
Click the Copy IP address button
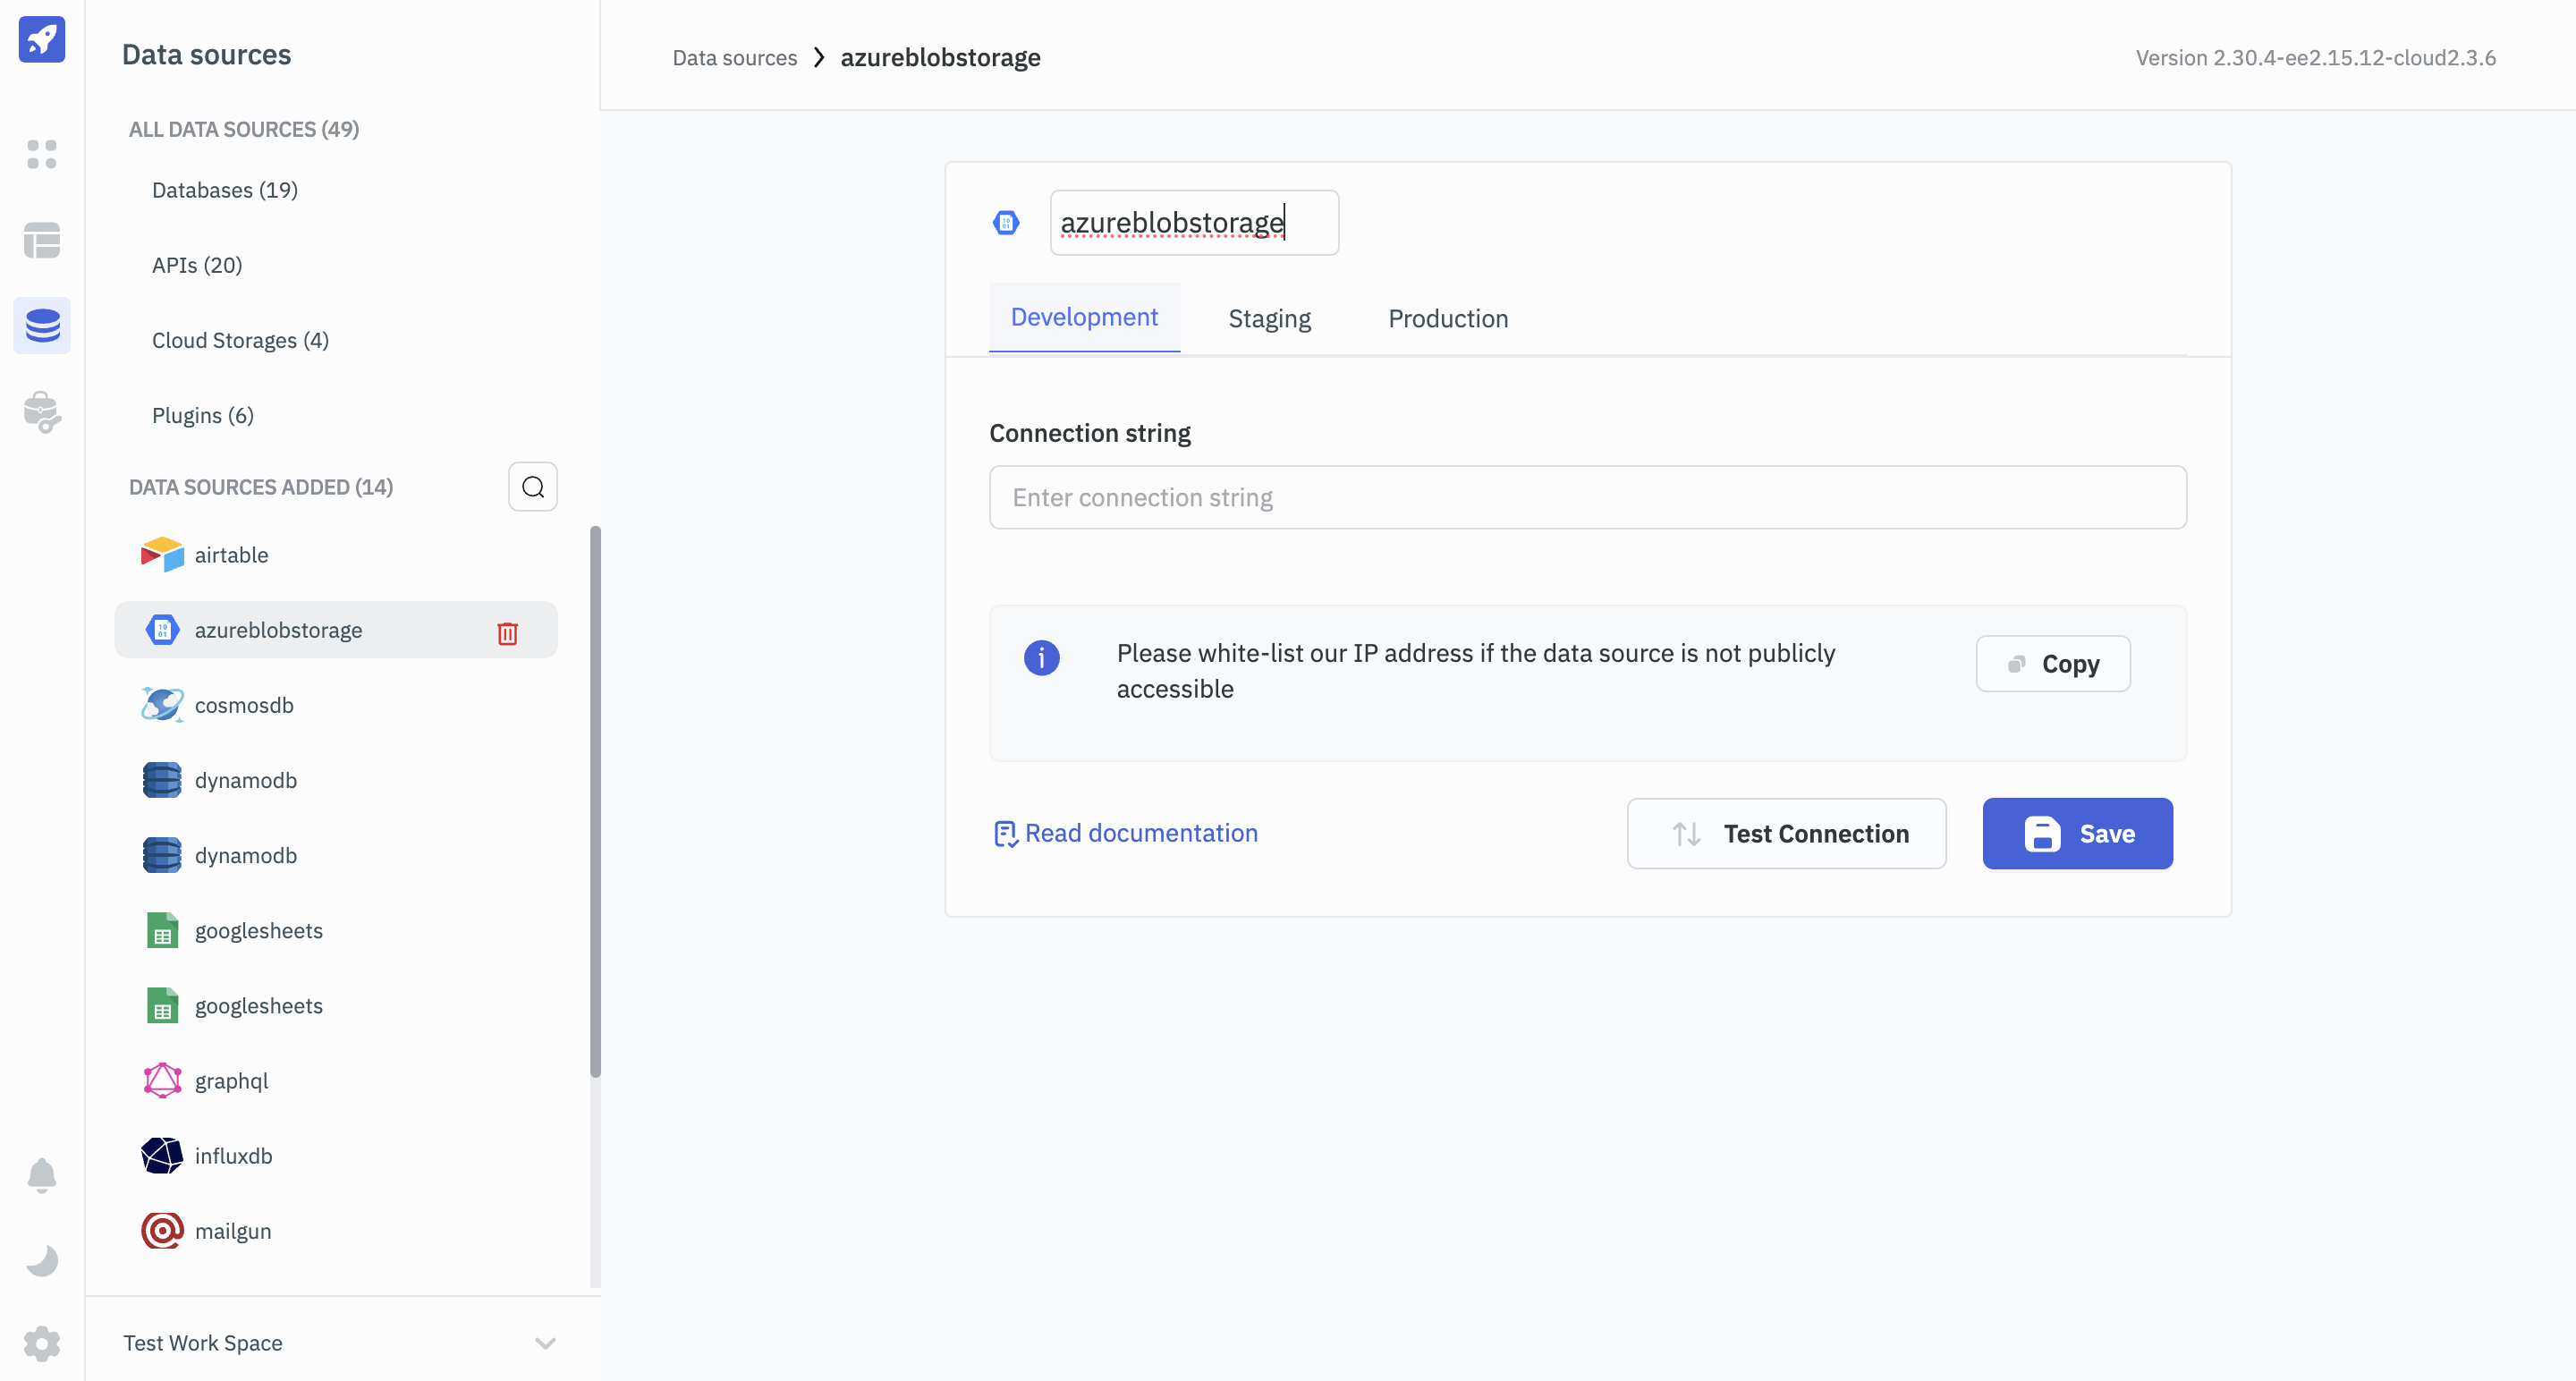pos(2053,664)
